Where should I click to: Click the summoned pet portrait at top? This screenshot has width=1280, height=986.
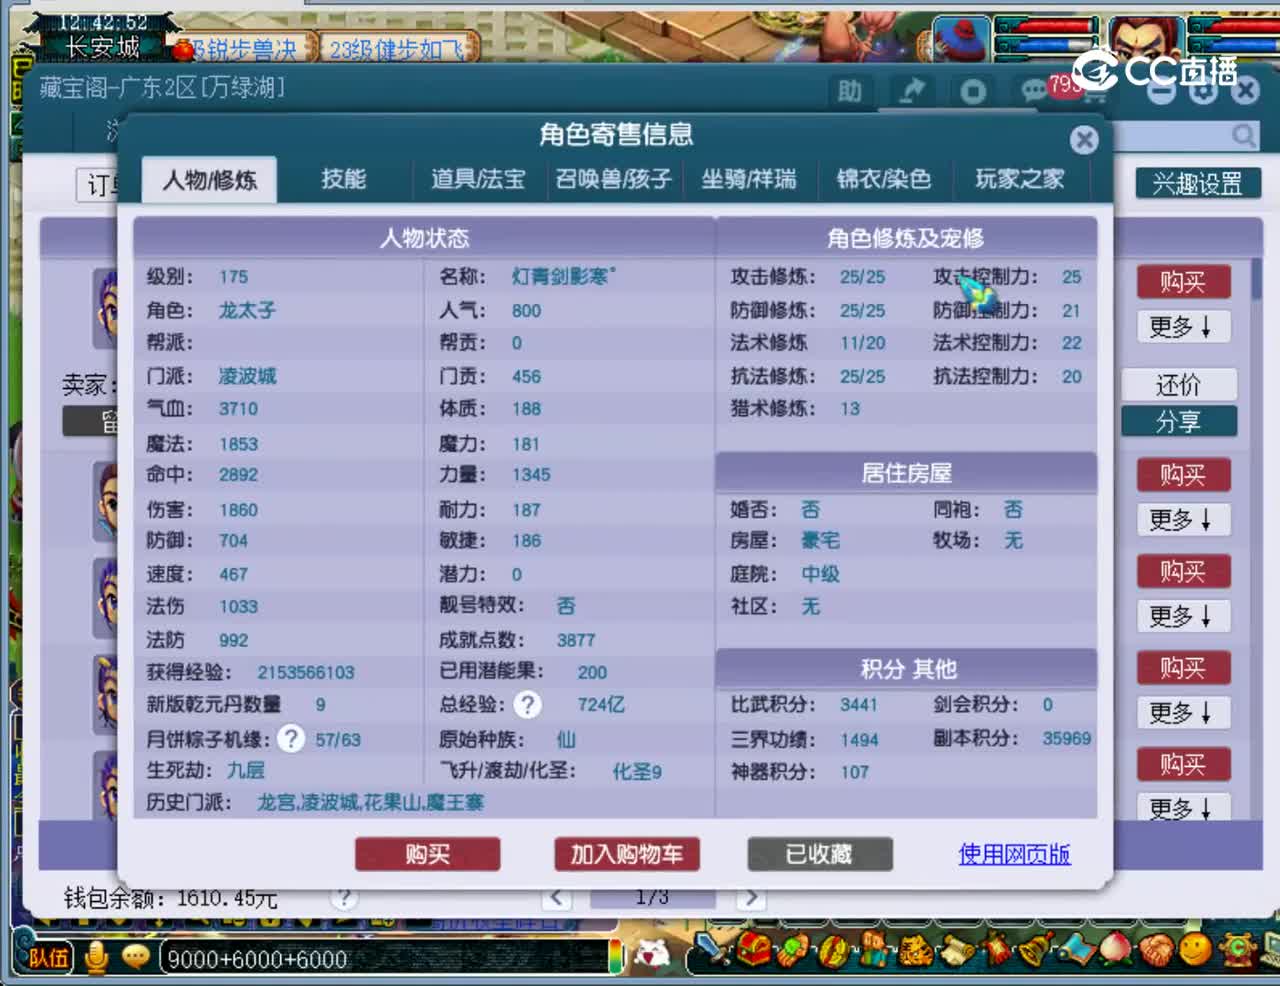(961, 39)
